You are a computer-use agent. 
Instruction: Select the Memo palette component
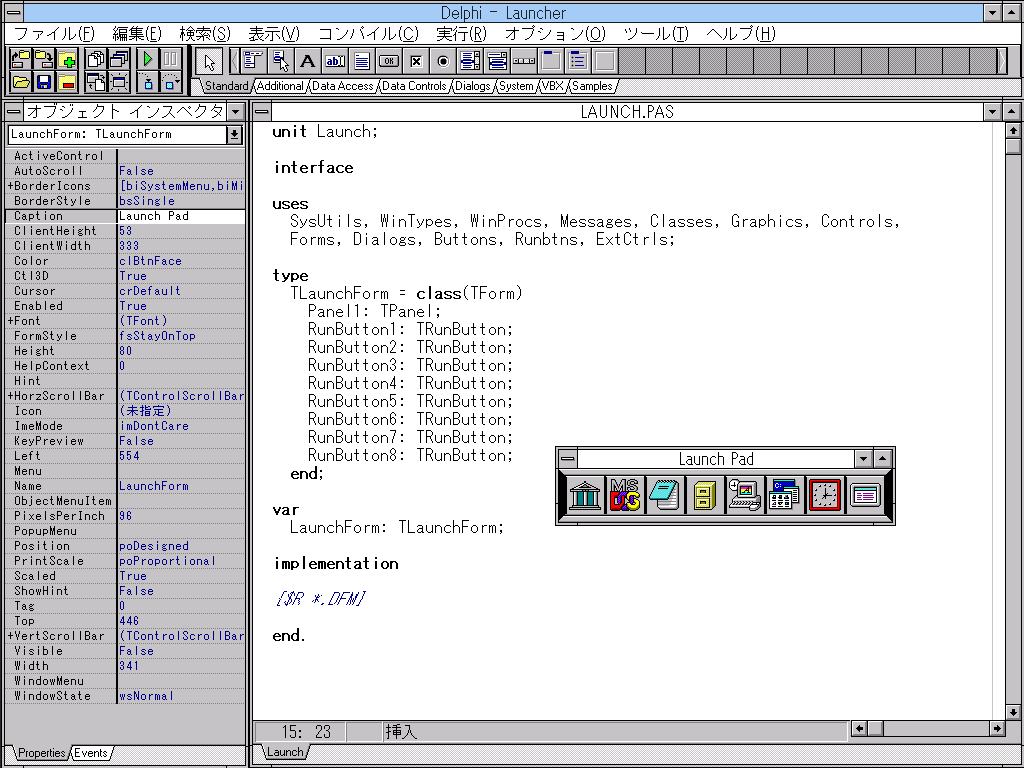coord(362,61)
